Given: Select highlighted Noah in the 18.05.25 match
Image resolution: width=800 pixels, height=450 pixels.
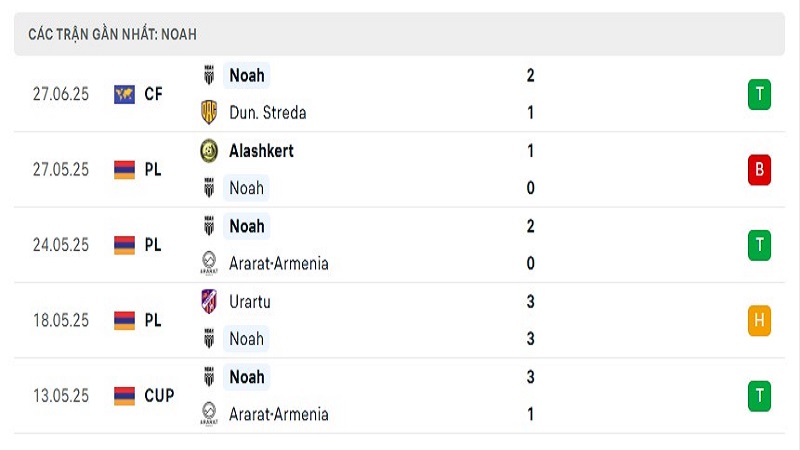Looking at the screenshot, I should pyautogui.click(x=246, y=339).
